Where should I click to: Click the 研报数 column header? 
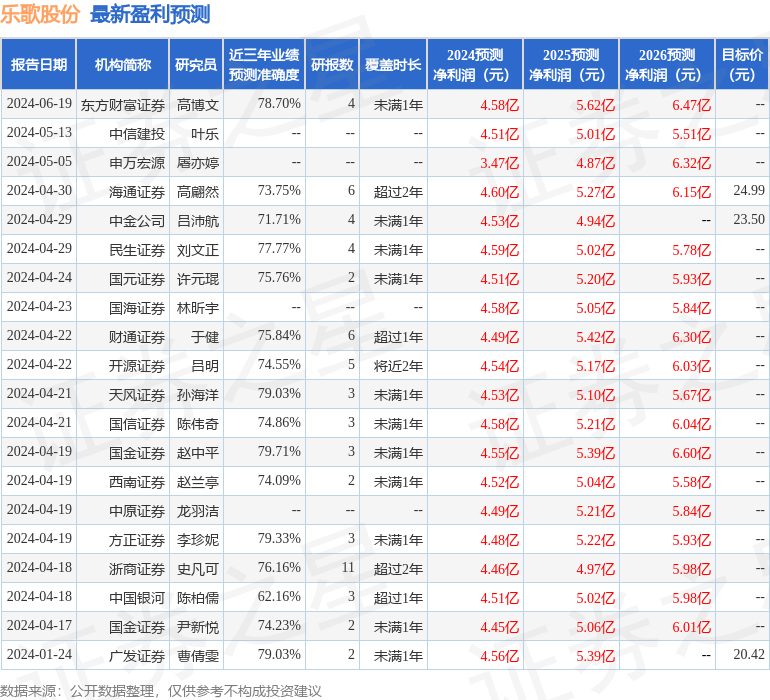(x=332, y=64)
